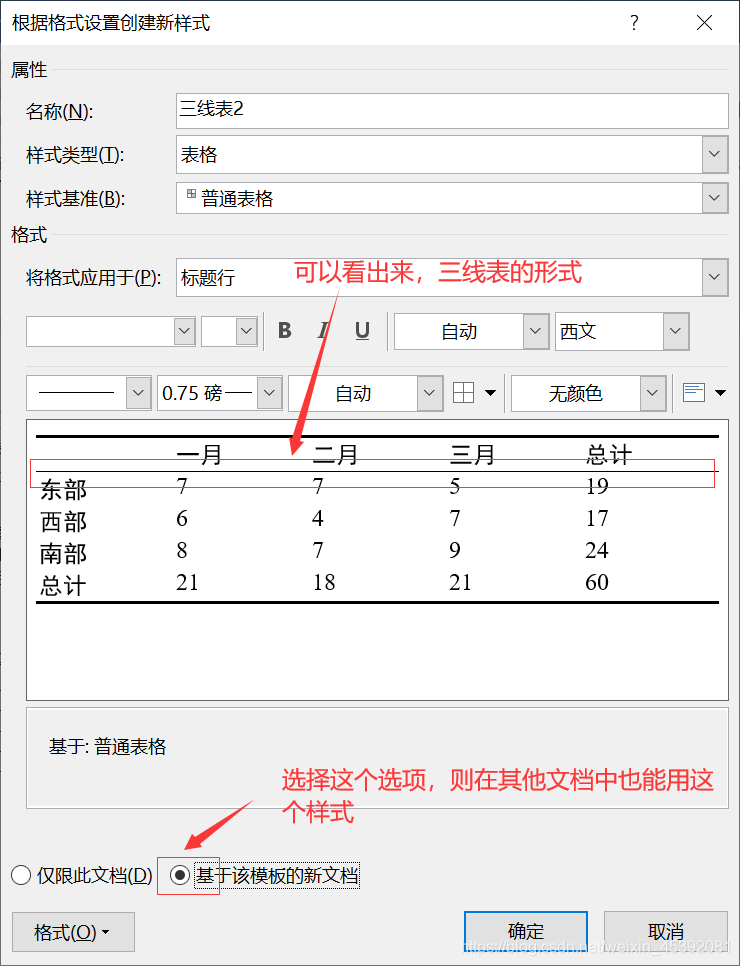This screenshot has width=740, height=966.
Task: Open cell alignment dropdown arrow
Action: [x=720, y=392]
